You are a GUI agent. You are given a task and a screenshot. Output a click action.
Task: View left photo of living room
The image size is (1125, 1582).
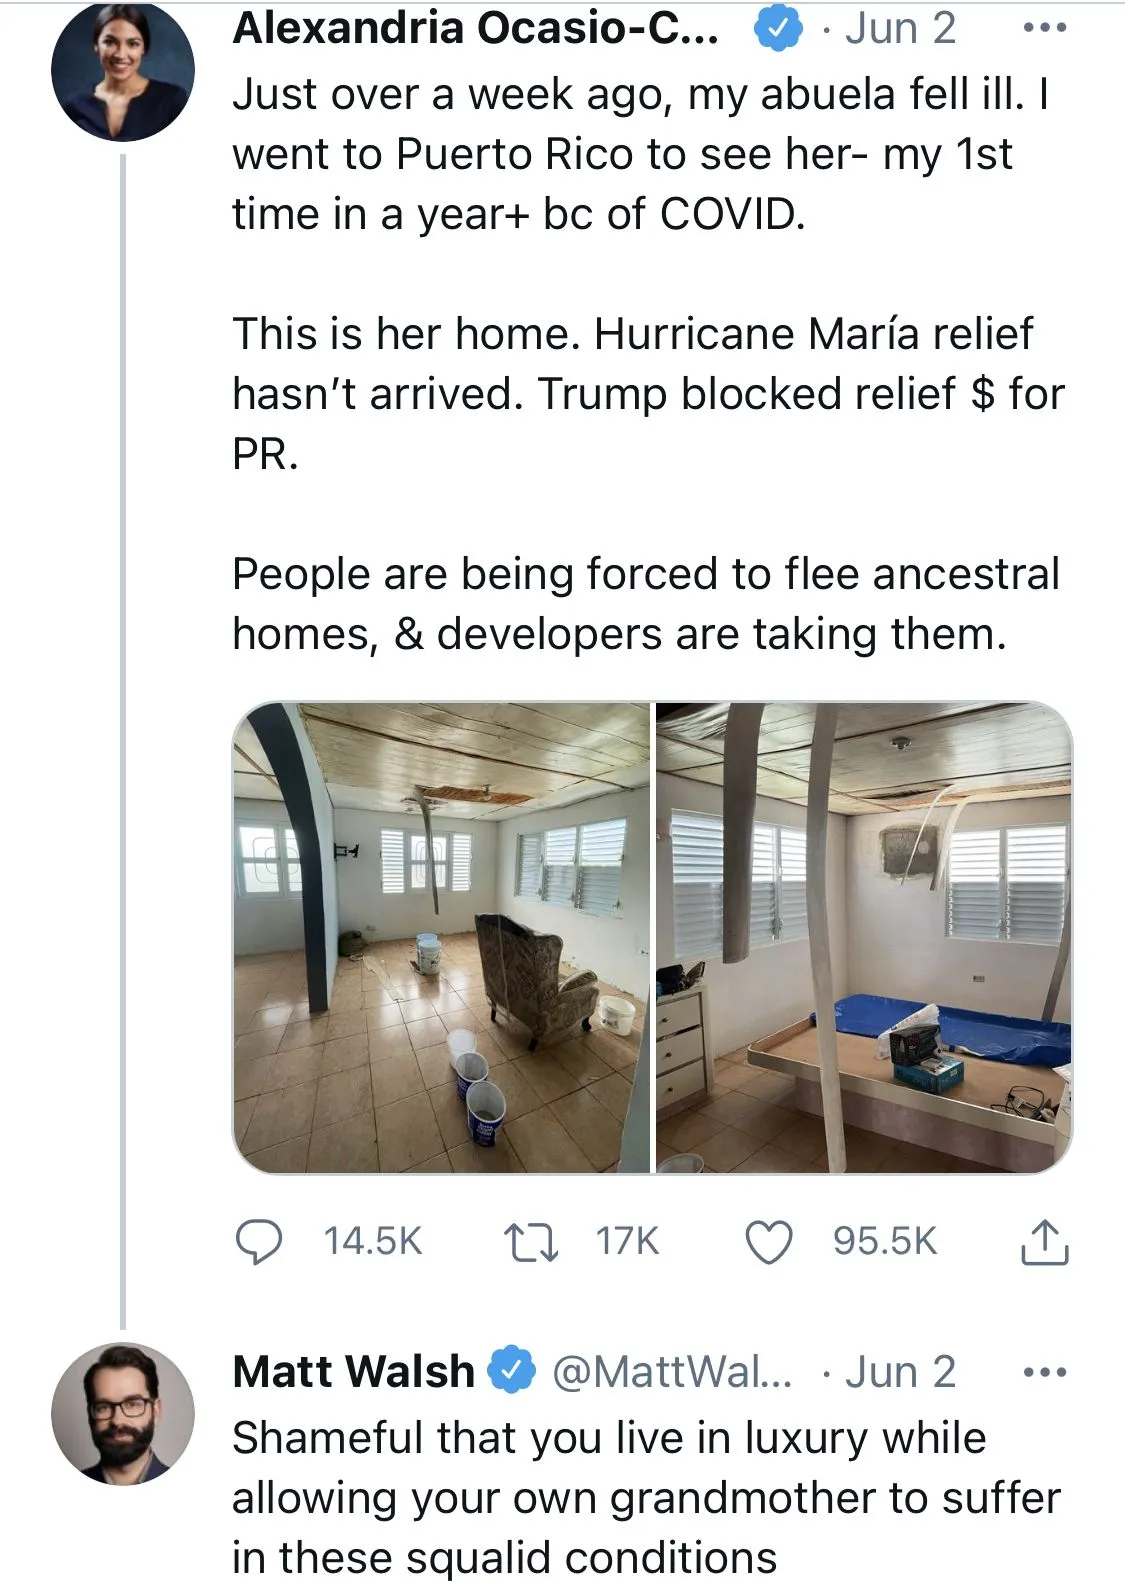click(441, 937)
